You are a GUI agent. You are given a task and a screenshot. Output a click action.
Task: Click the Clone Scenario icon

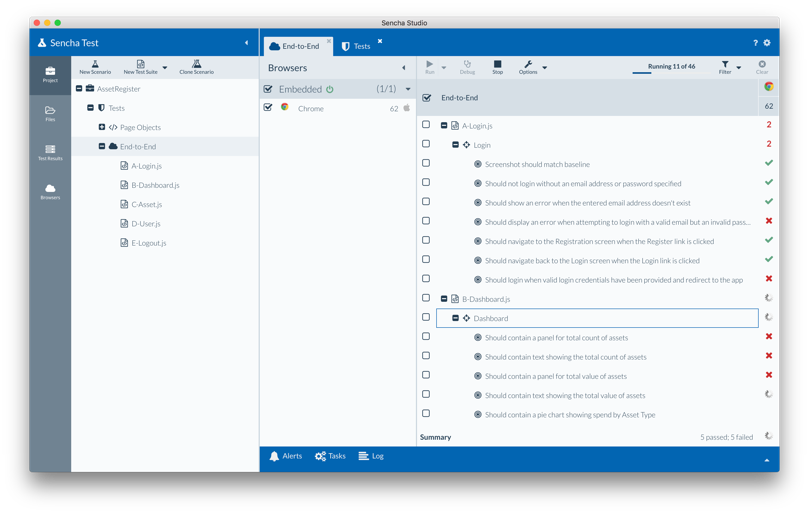click(x=197, y=64)
